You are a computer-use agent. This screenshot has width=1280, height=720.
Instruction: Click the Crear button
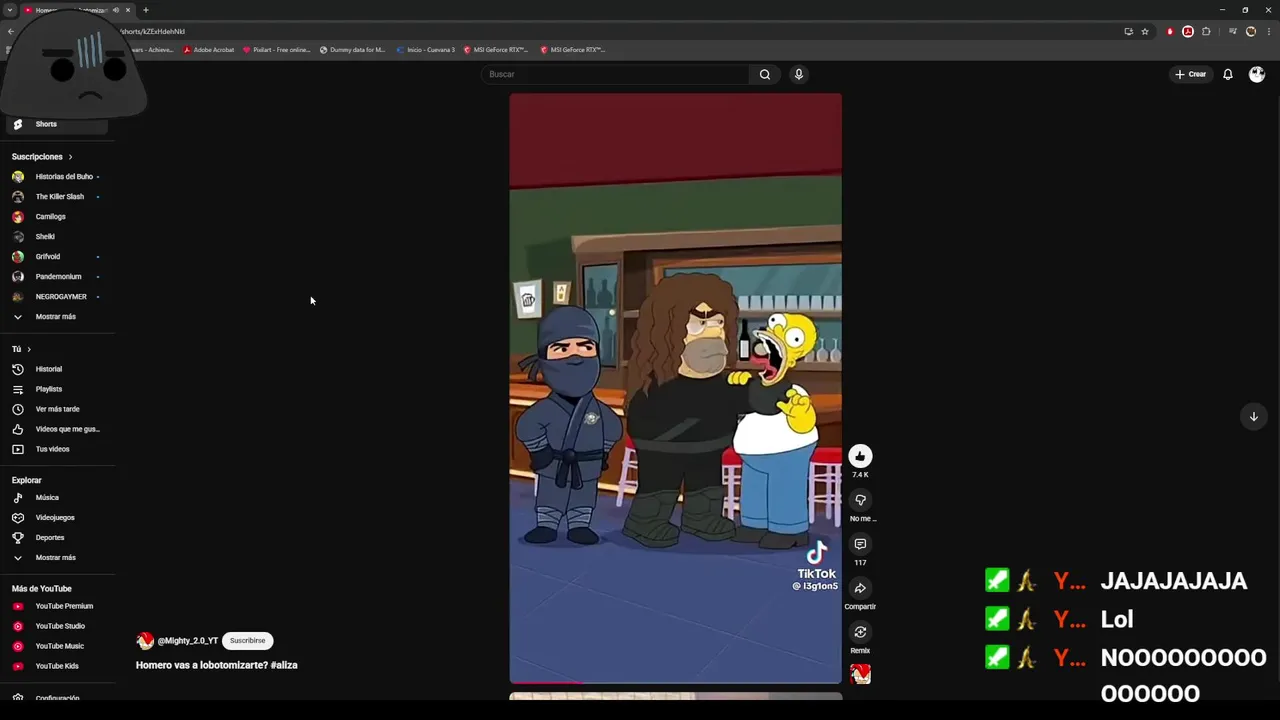click(1190, 74)
